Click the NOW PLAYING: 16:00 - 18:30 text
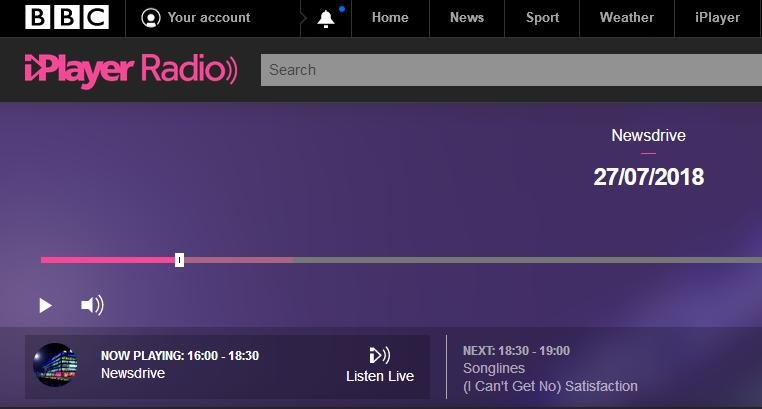 click(180, 356)
